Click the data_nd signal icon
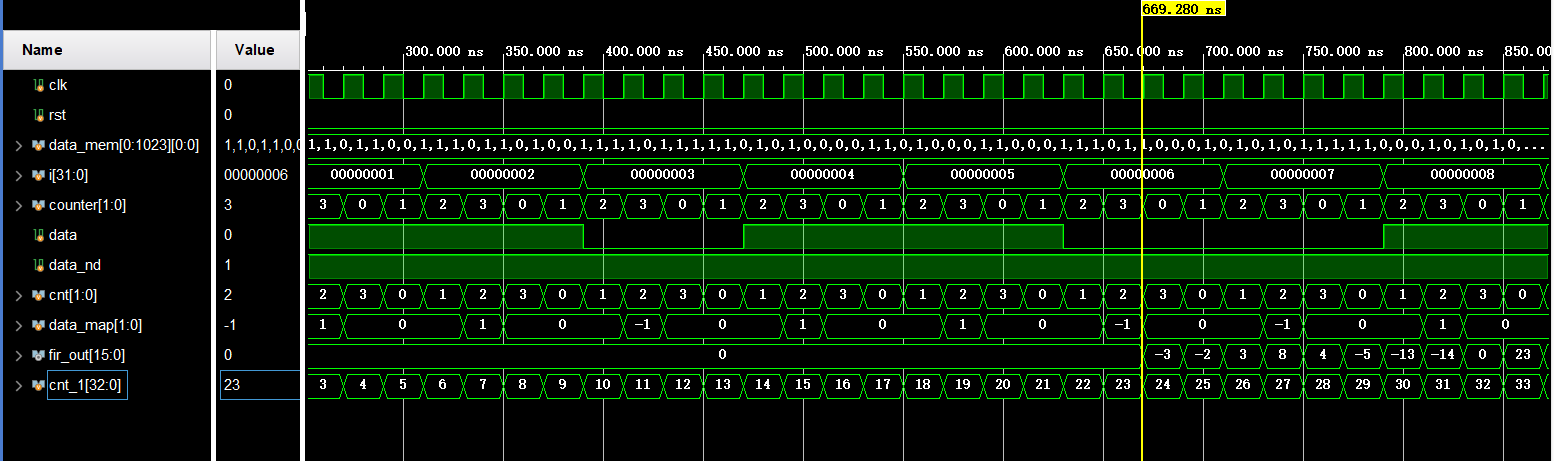Image resolution: width=1554 pixels, height=461 pixels. [x=40, y=265]
